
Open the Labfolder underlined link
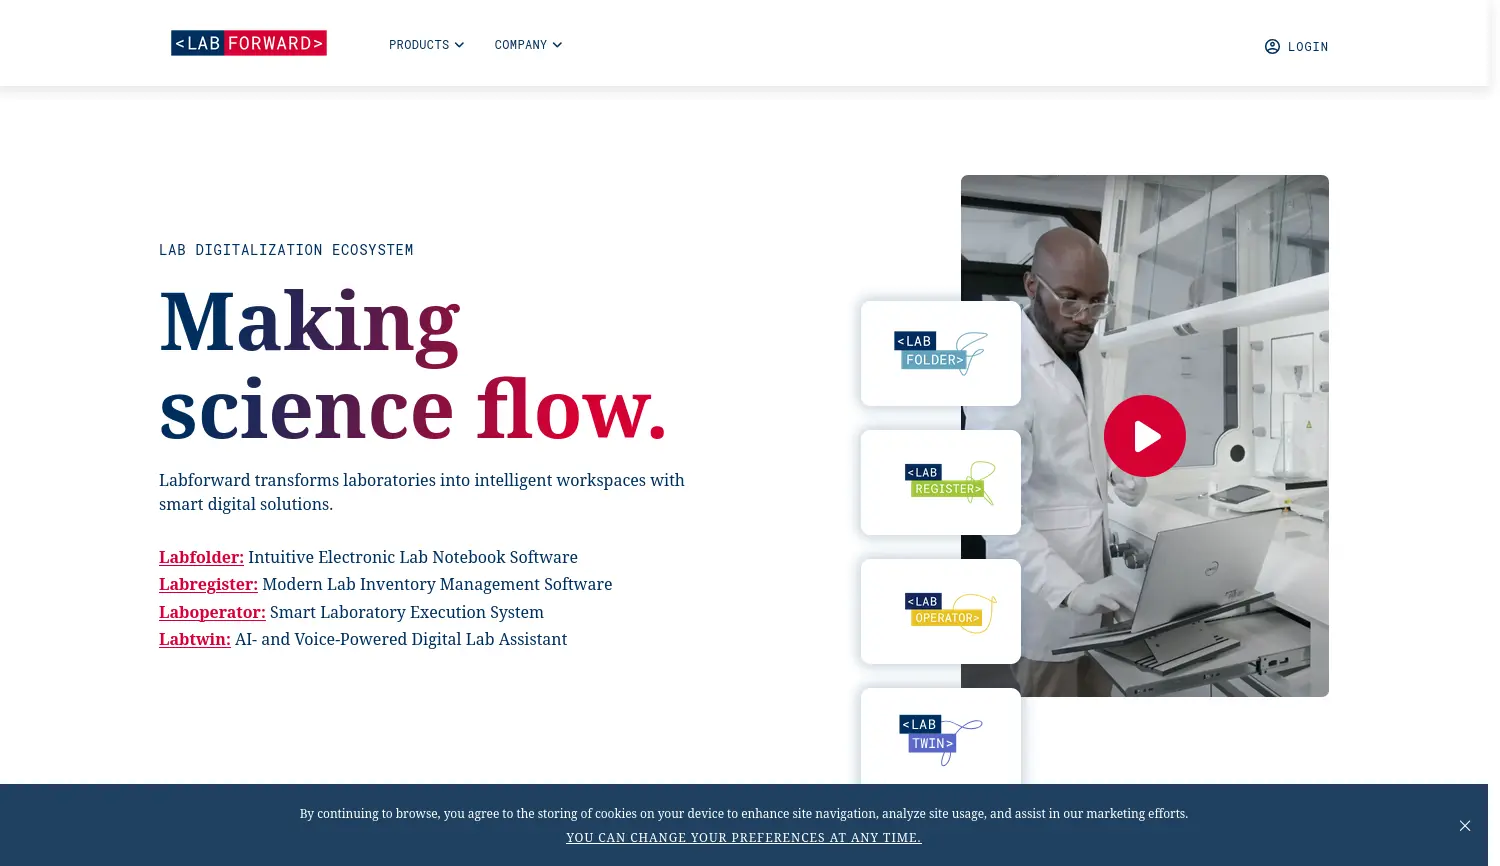coord(201,557)
